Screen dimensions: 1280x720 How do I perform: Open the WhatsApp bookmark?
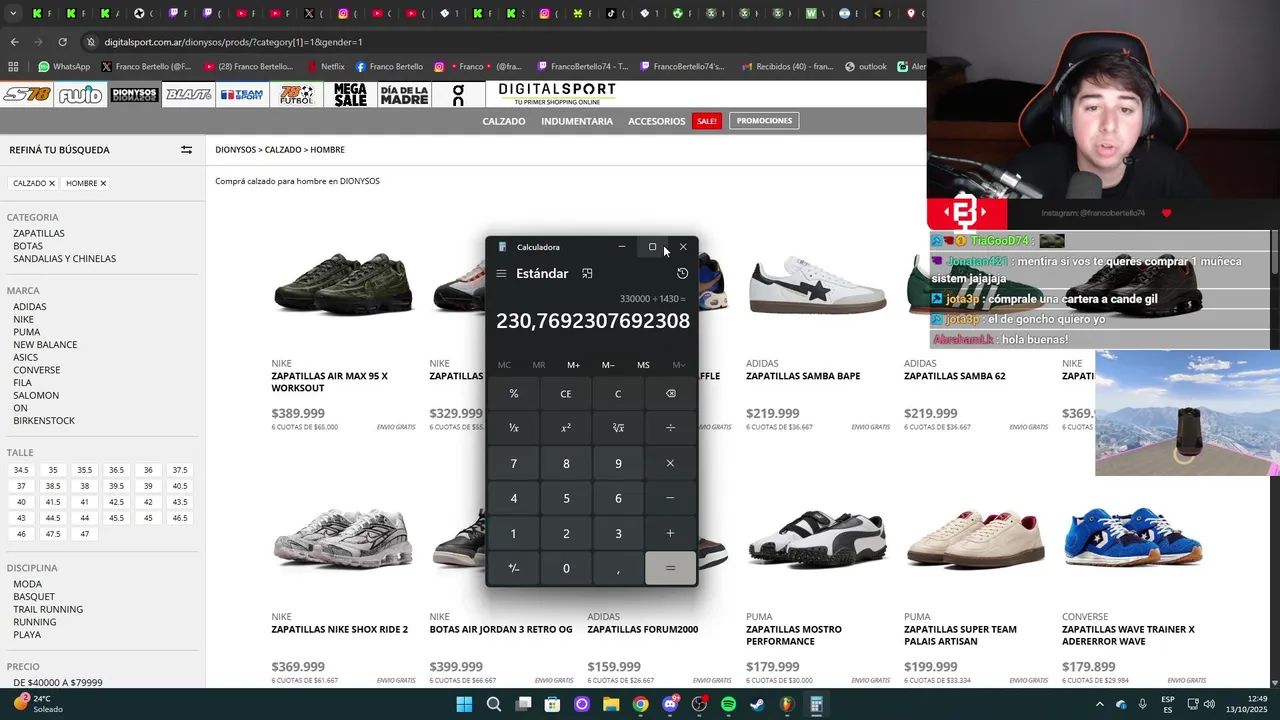point(64,67)
